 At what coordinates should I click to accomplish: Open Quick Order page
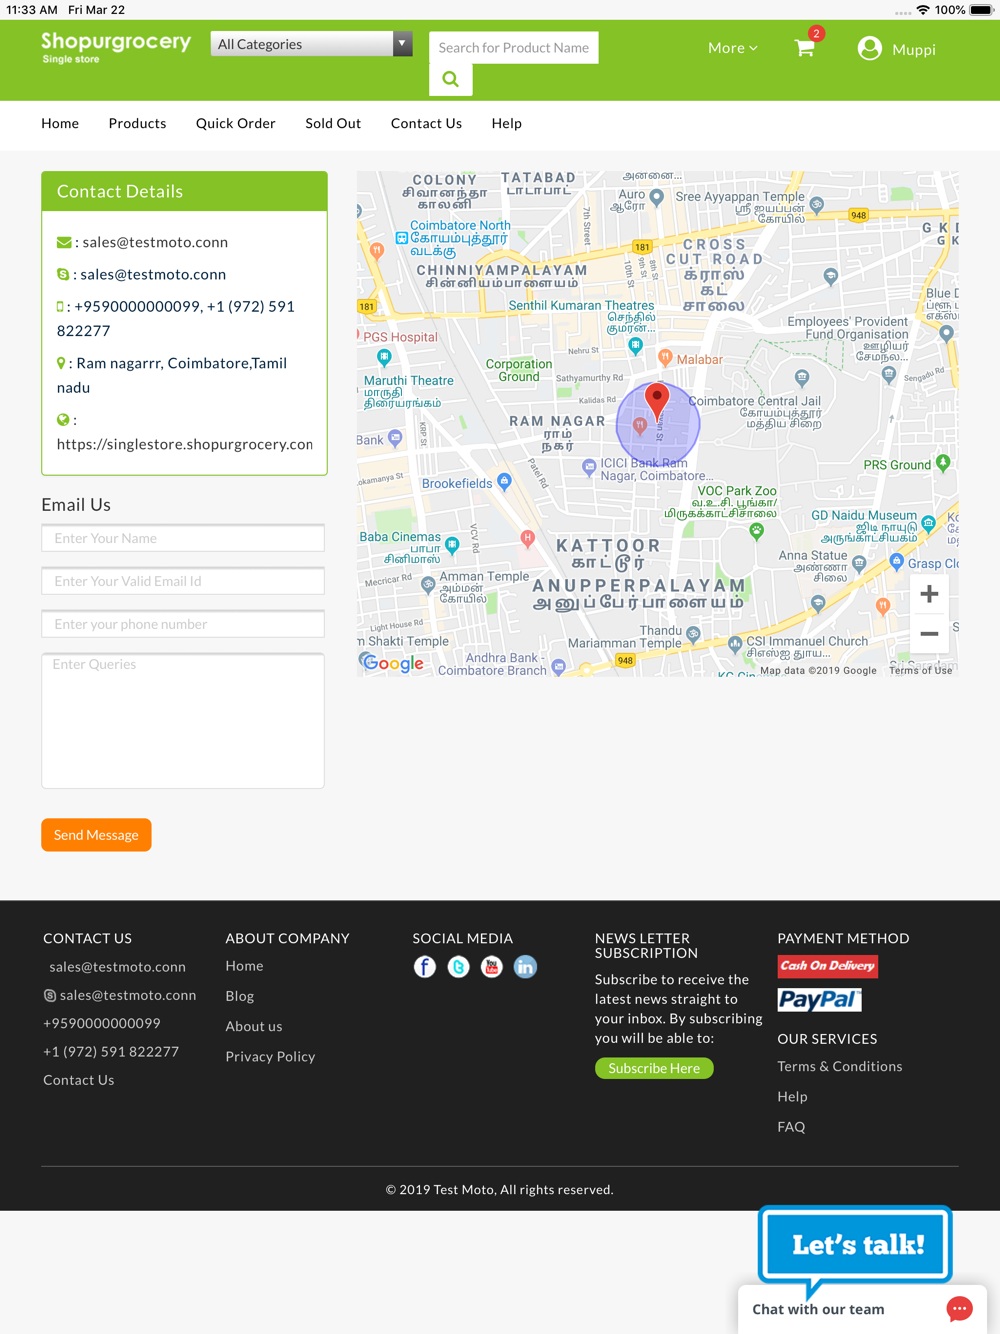tap(236, 123)
